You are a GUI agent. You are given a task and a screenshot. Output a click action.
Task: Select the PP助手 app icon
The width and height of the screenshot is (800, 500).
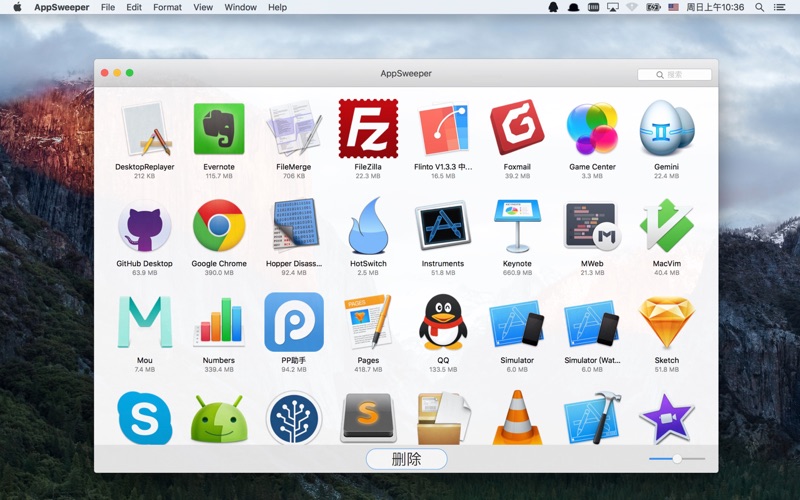tap(294, 322)
